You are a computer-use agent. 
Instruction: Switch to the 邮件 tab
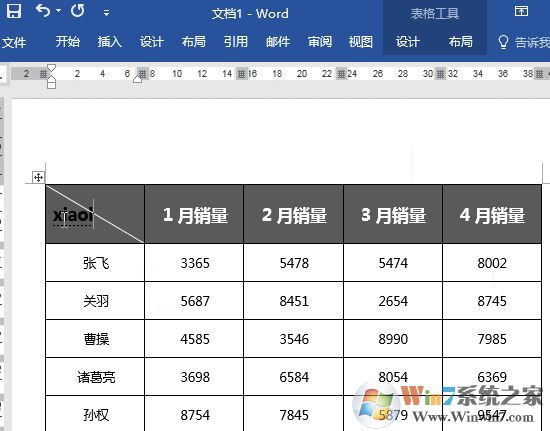(278, 42)
